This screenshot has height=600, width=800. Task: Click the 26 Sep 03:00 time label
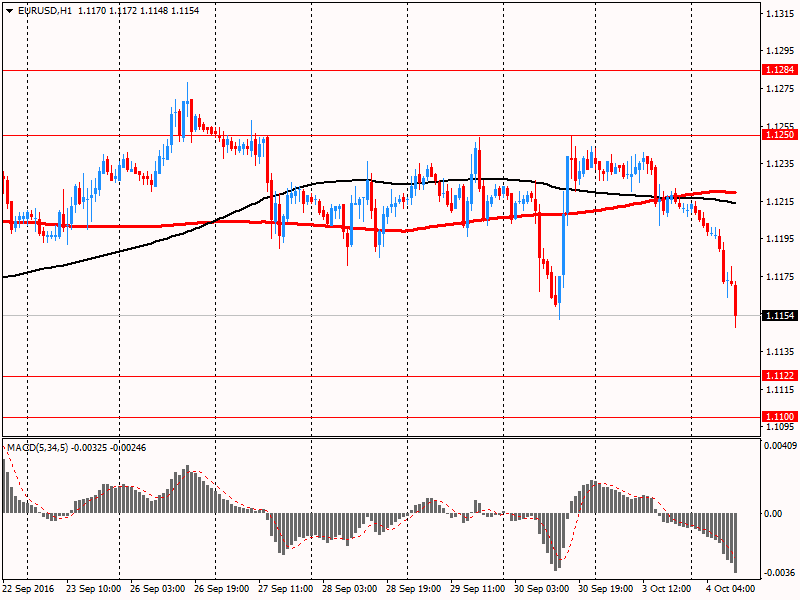point(157,589)
